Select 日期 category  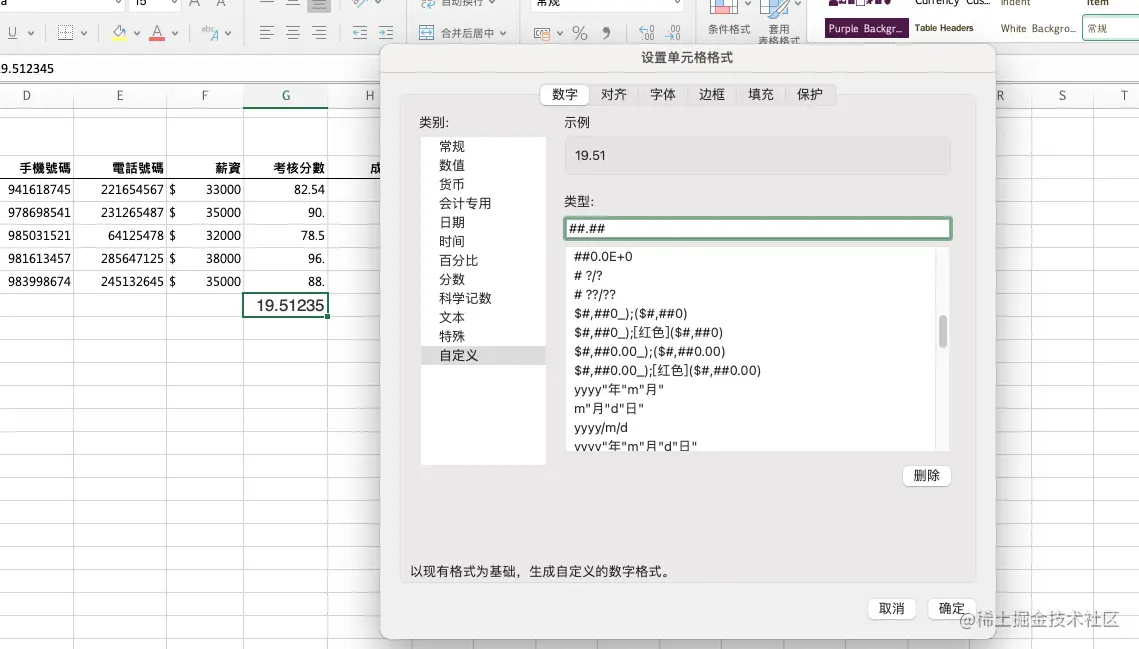pyautogui.click(x=483, y=222)
